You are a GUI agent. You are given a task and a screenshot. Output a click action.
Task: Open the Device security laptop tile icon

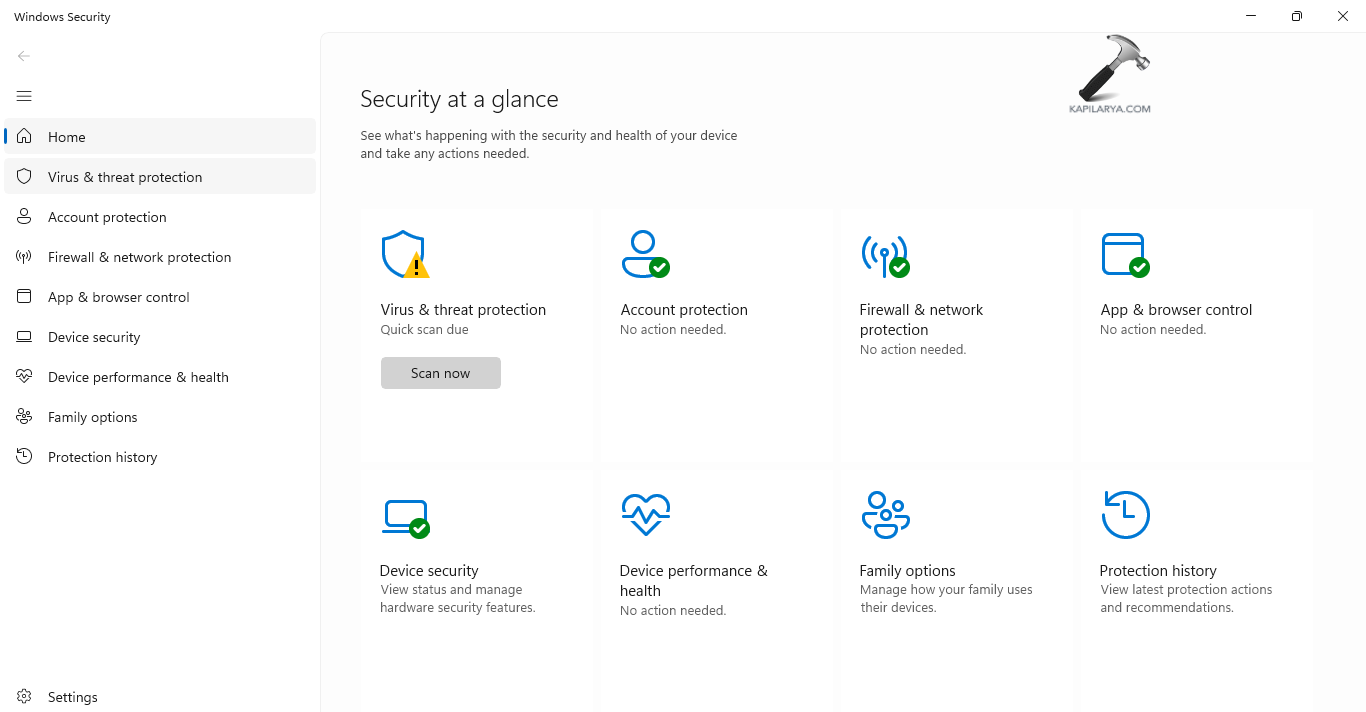[405, 516]
